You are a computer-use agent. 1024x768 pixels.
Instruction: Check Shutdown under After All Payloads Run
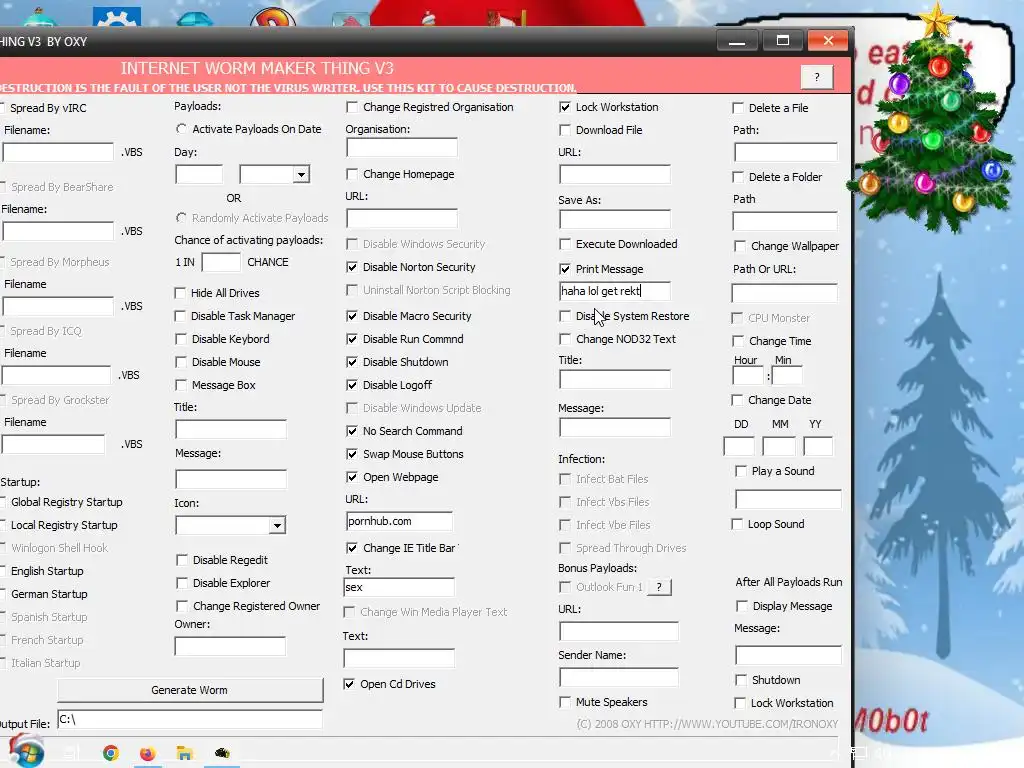[x=741, y=680]
